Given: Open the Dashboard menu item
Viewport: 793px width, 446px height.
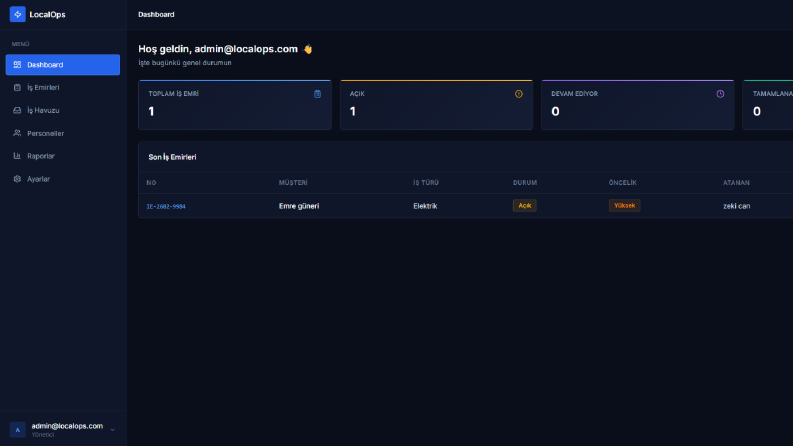Looking at the screenshot, I should click(63, 65).
